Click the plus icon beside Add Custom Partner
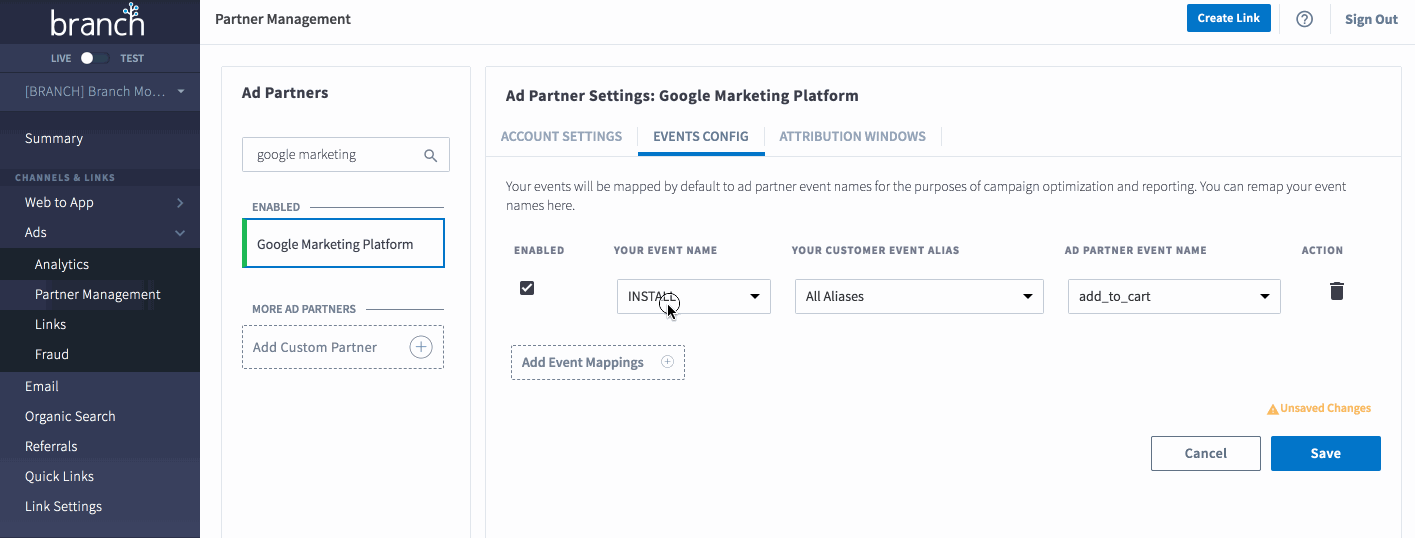This screenshot has width=1415, height=538. (421, 347)
